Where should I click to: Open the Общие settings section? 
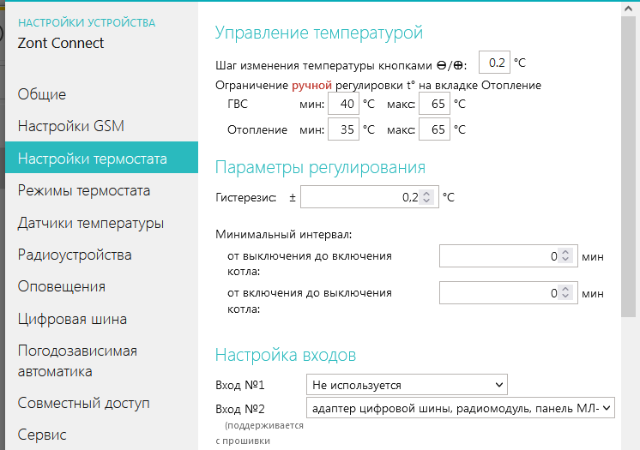pos(42,95)
